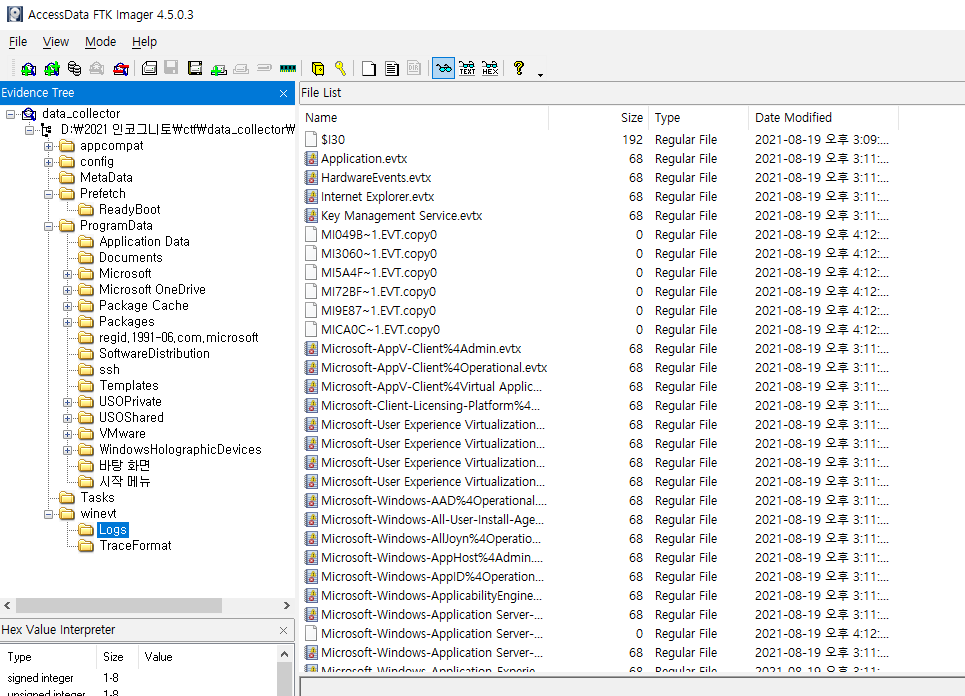Collapse the Prefetch folder
This screenshot has height=696, width=965.
[x=49, y=194]
